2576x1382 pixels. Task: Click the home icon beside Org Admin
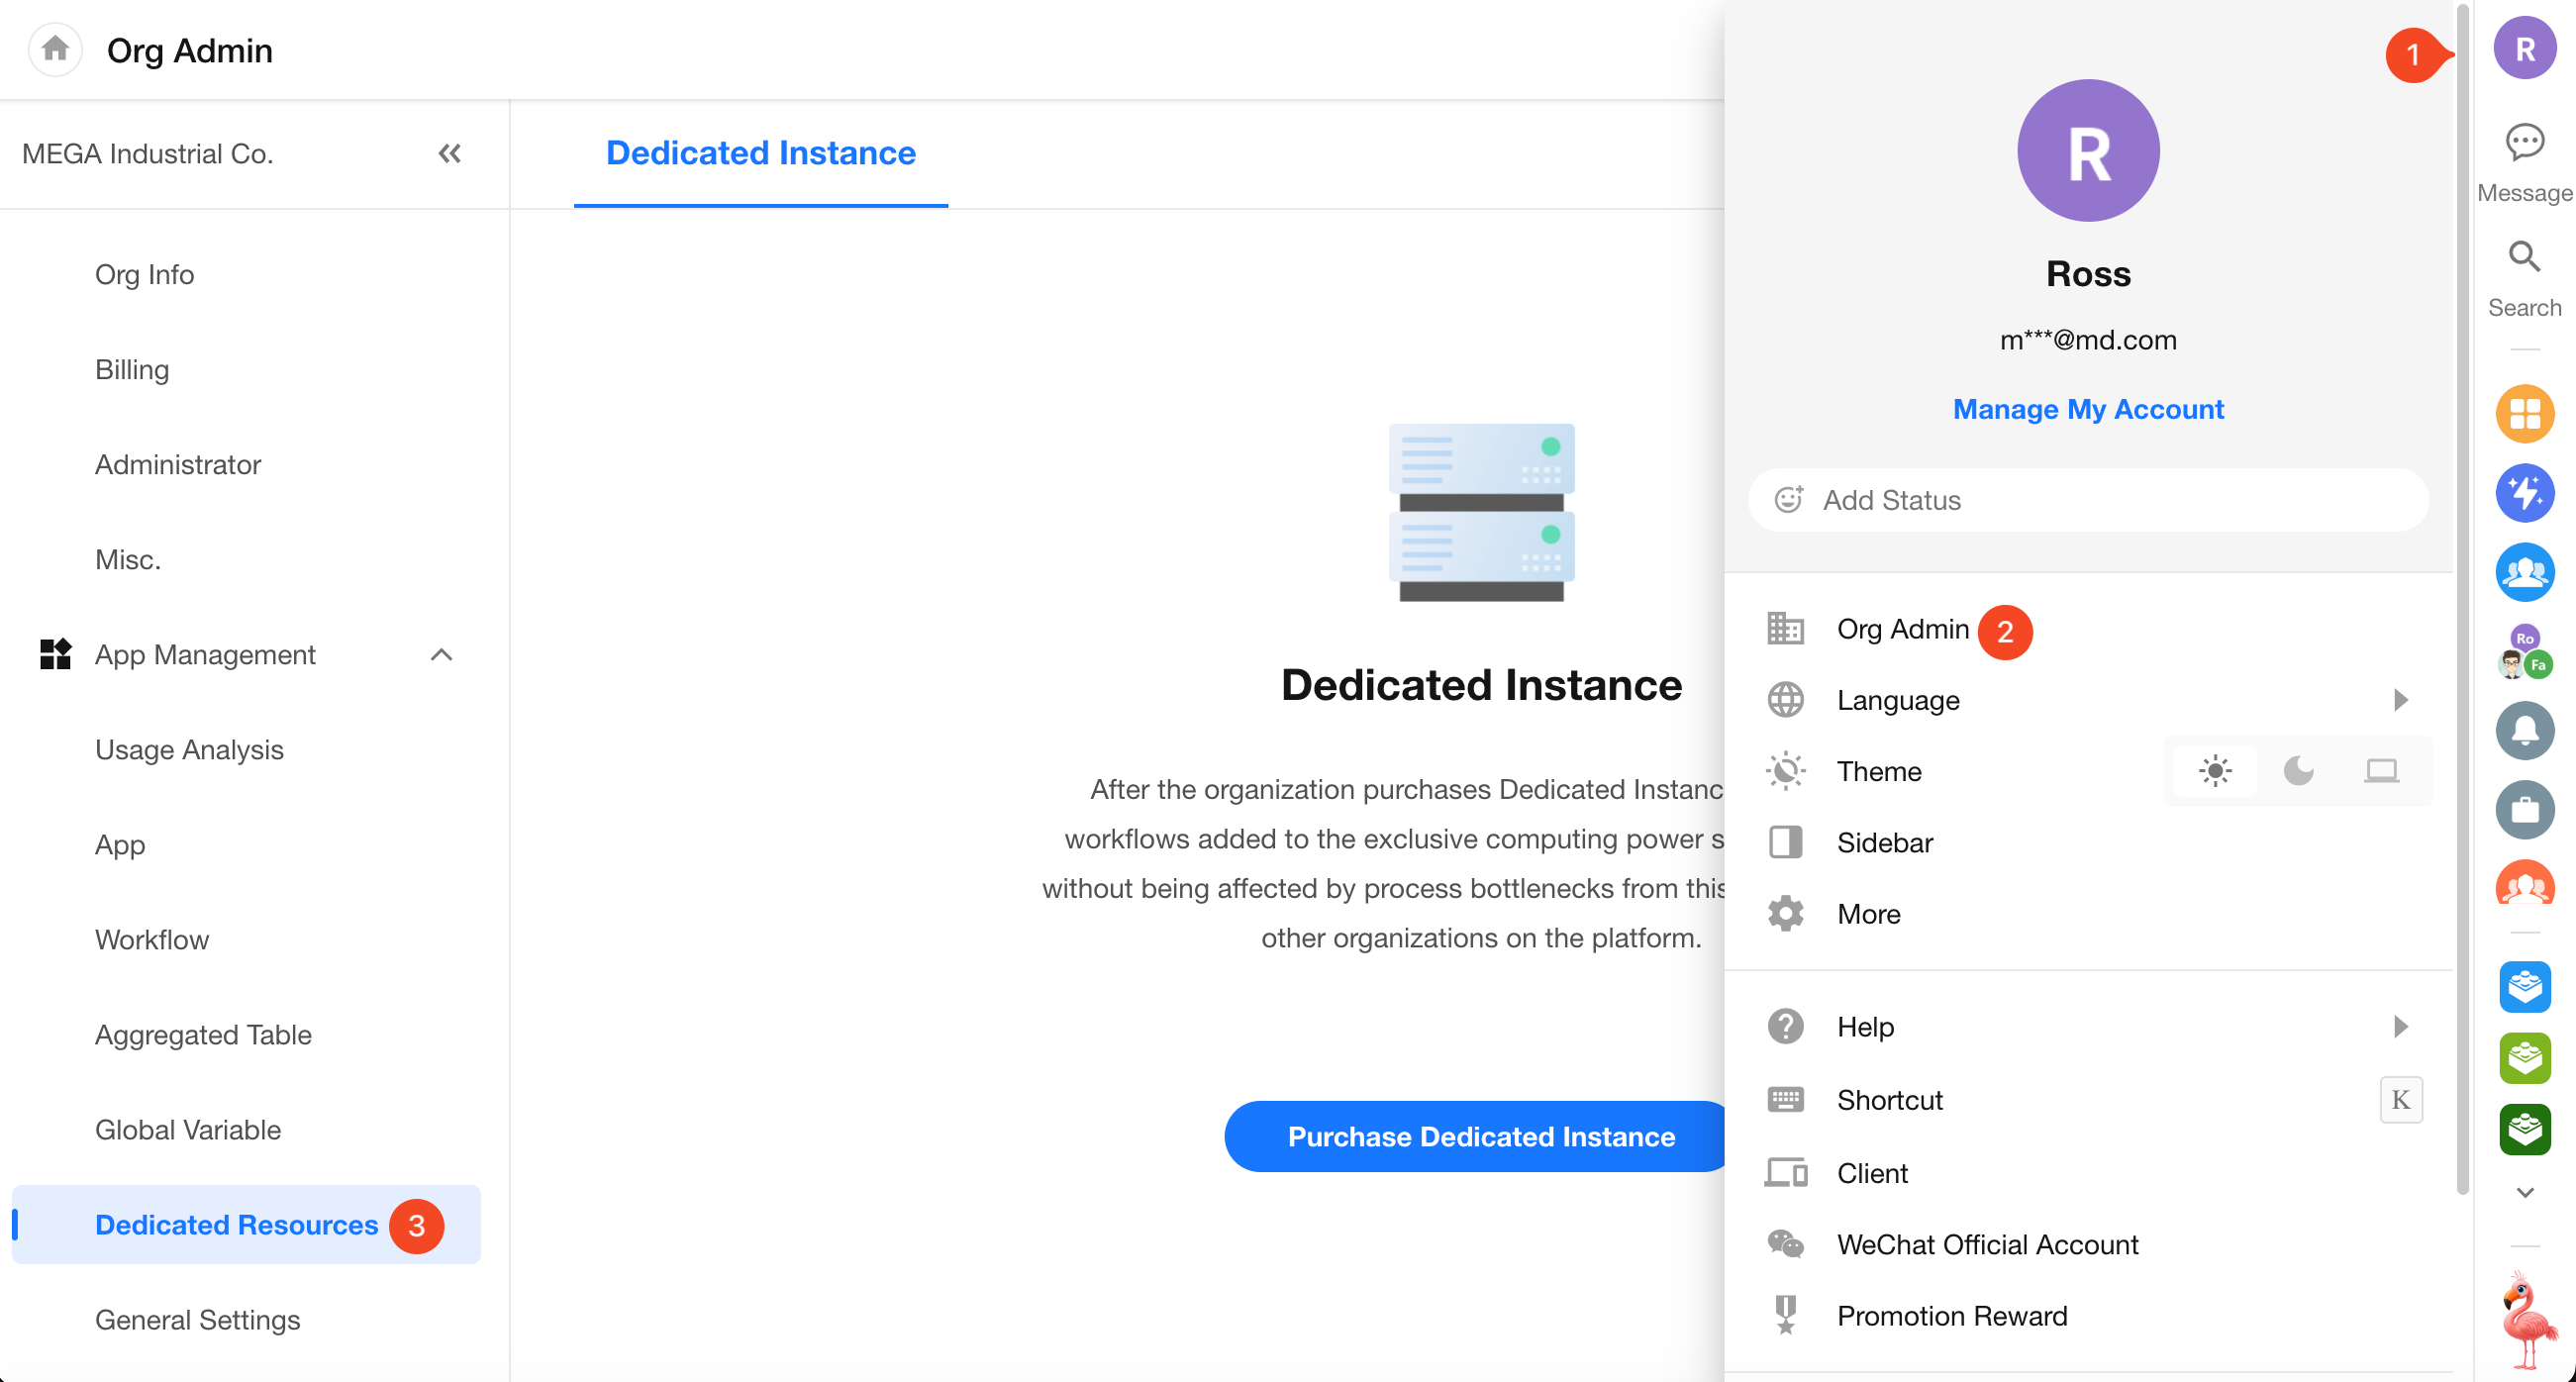tap(55, 49)
